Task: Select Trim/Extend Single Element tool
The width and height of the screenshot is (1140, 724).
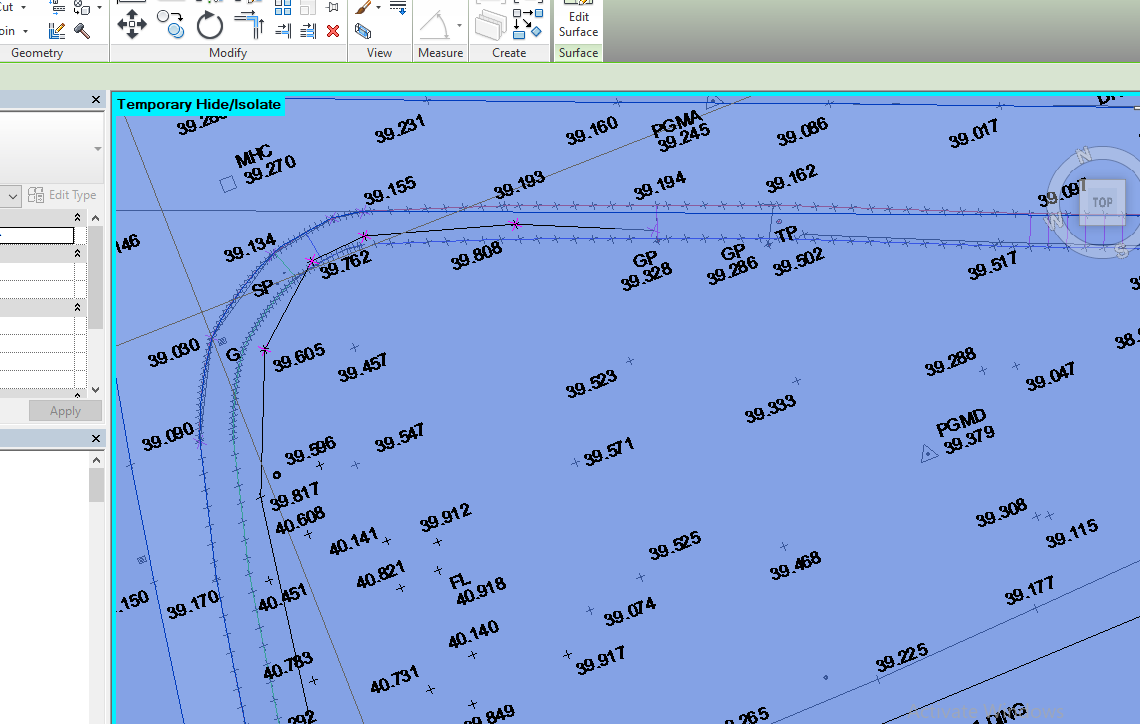Action: click(284, 31)
